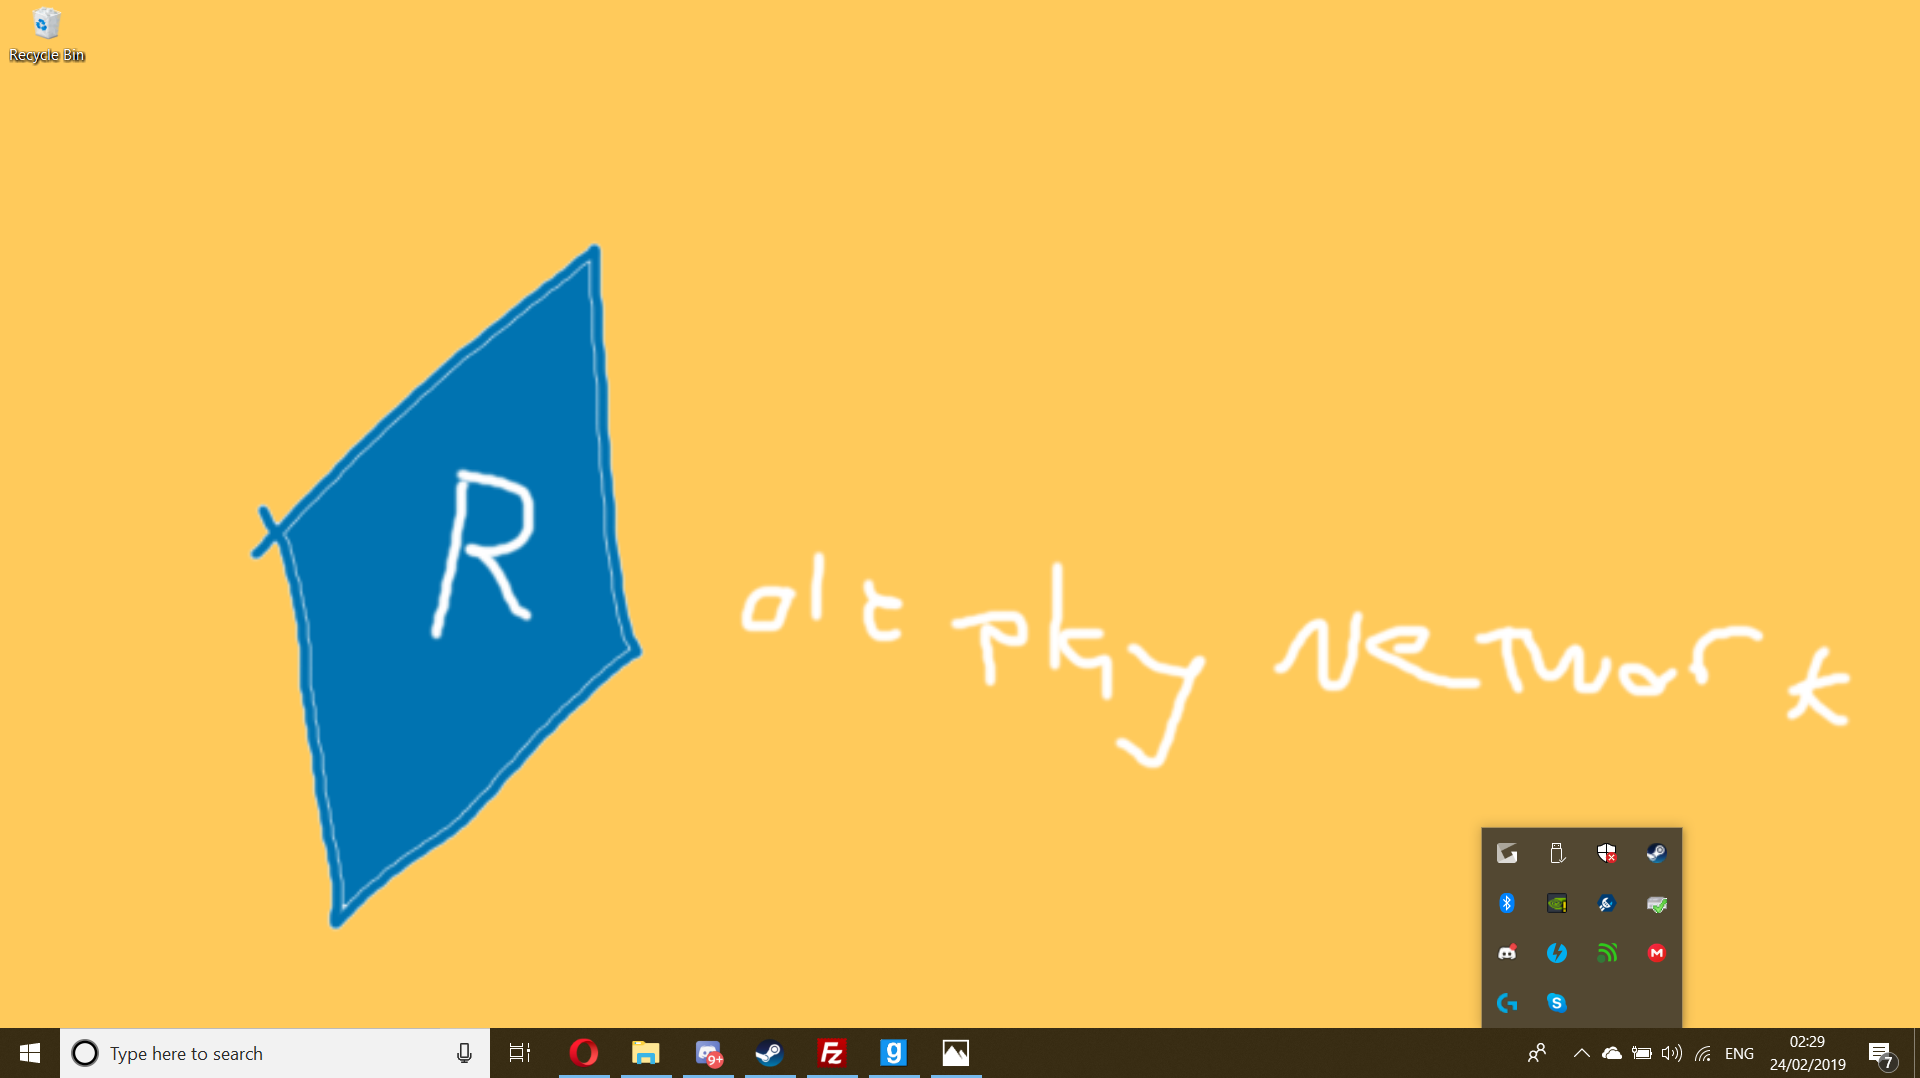Click Safely Remove Hardware in the tray
The width and height of the screenshot is (1920, 1078).
pos(1557,853)
